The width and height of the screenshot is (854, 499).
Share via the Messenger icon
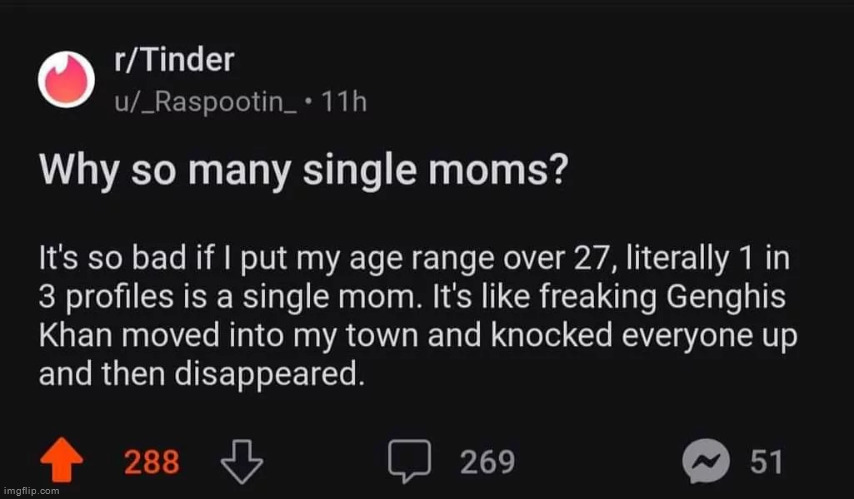(706, 461)
